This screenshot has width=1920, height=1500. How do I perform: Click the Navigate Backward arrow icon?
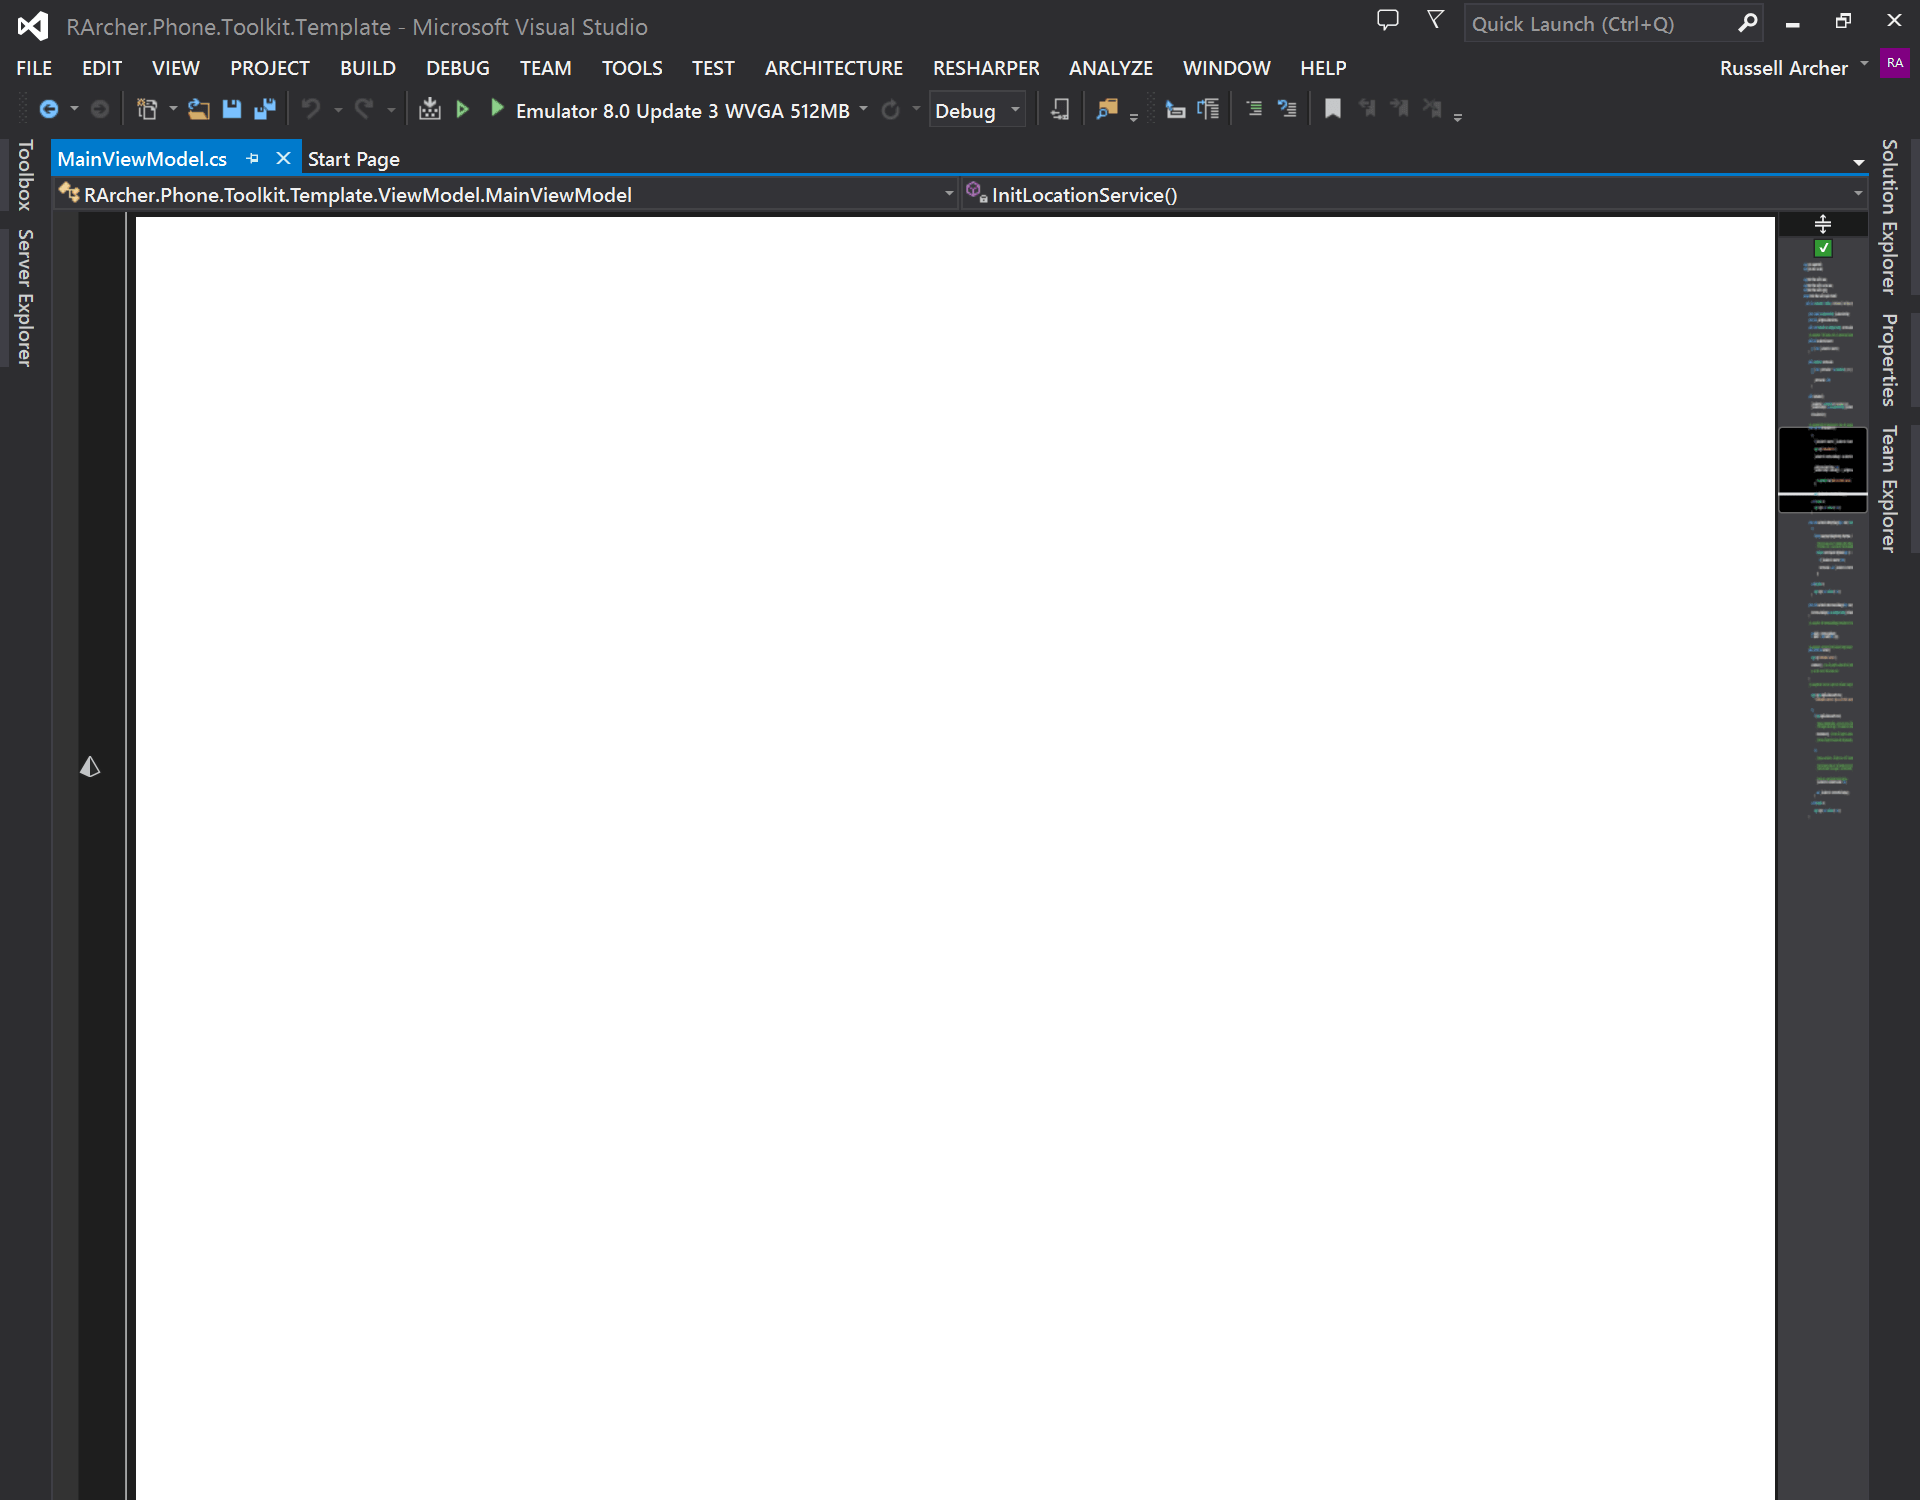48,109
